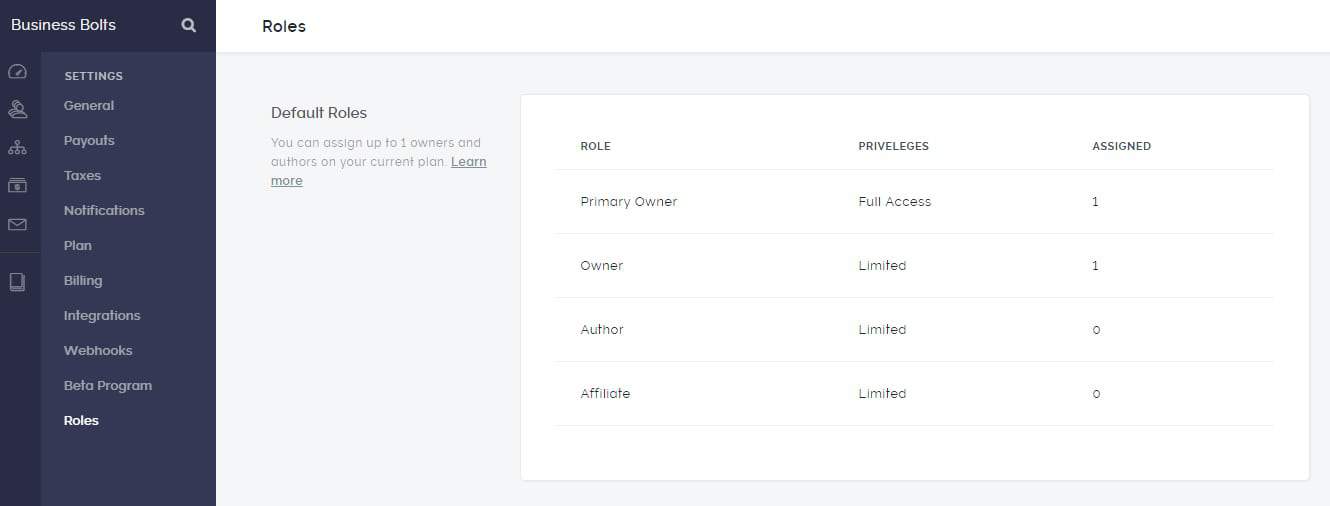This screenshot has height=506, width=1330.
Task: Click the email envelope sidebar icon
Action: tap(17, 225)
